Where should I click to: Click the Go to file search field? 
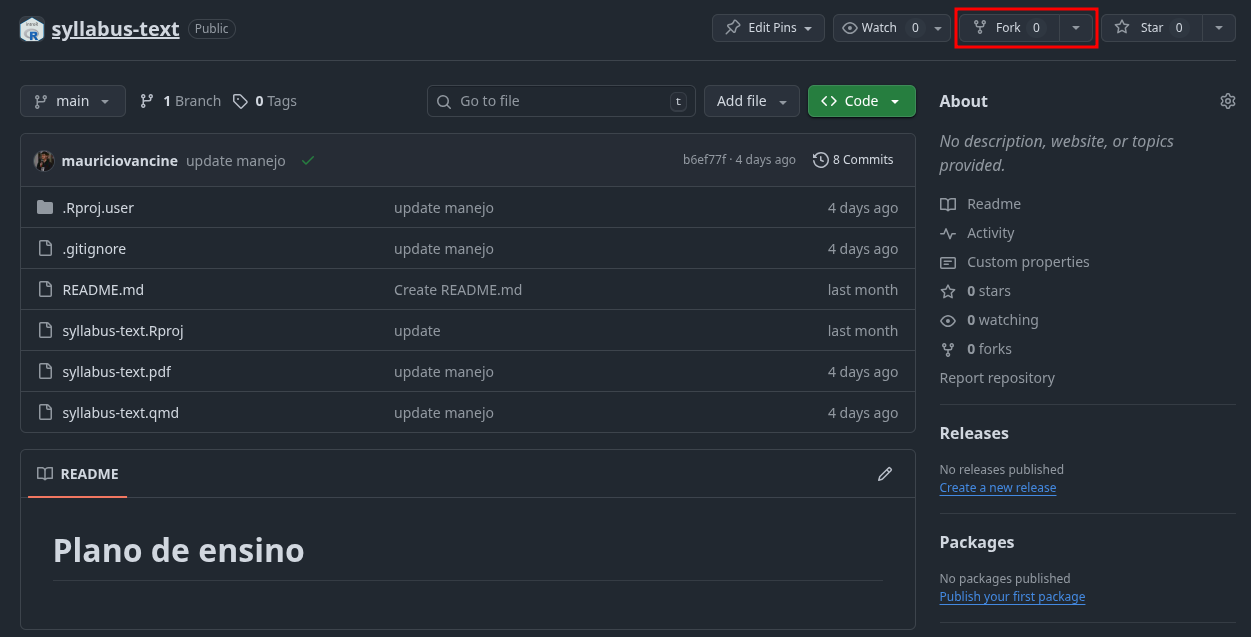pyautogui.click(x=560, y=101)
